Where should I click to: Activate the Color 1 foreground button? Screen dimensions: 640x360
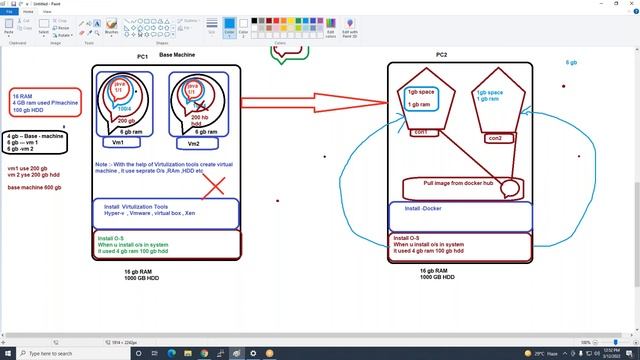click(229, 28)
